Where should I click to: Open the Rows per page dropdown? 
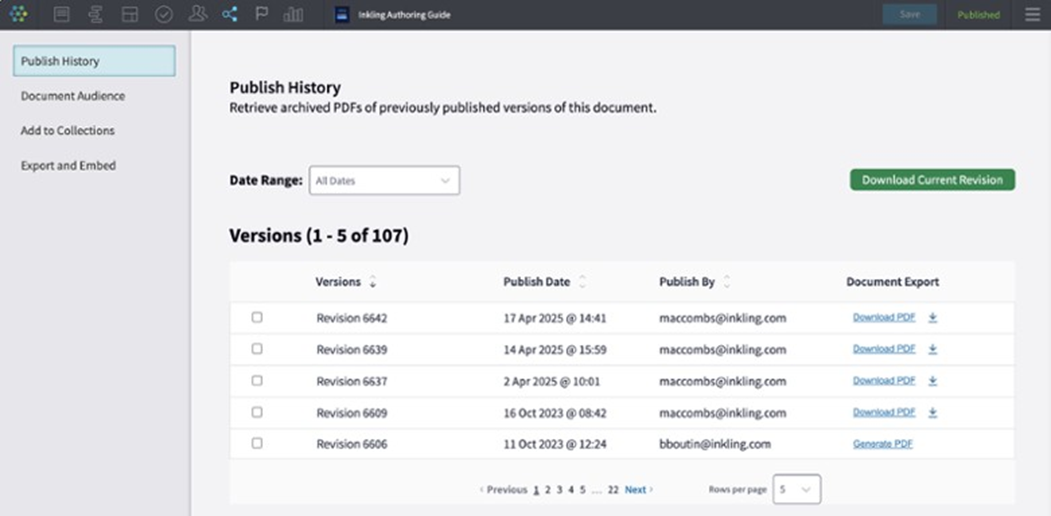[x=796, y=489]
